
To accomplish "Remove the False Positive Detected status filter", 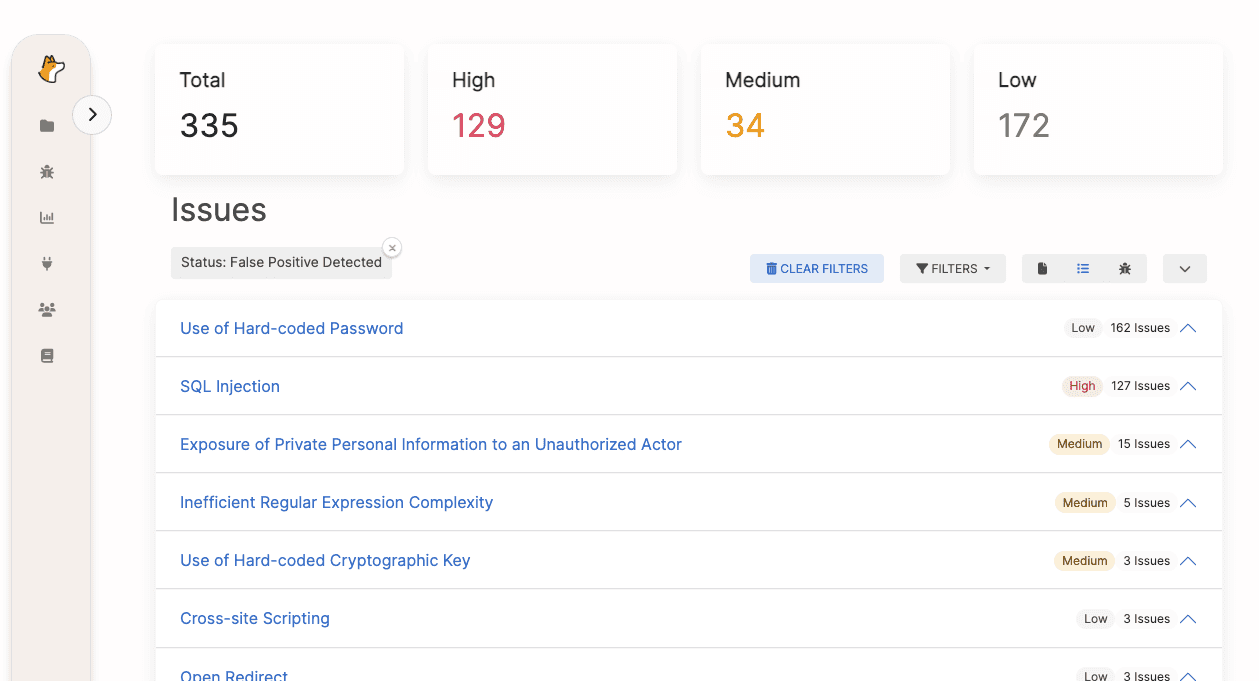I will (392, 248).
